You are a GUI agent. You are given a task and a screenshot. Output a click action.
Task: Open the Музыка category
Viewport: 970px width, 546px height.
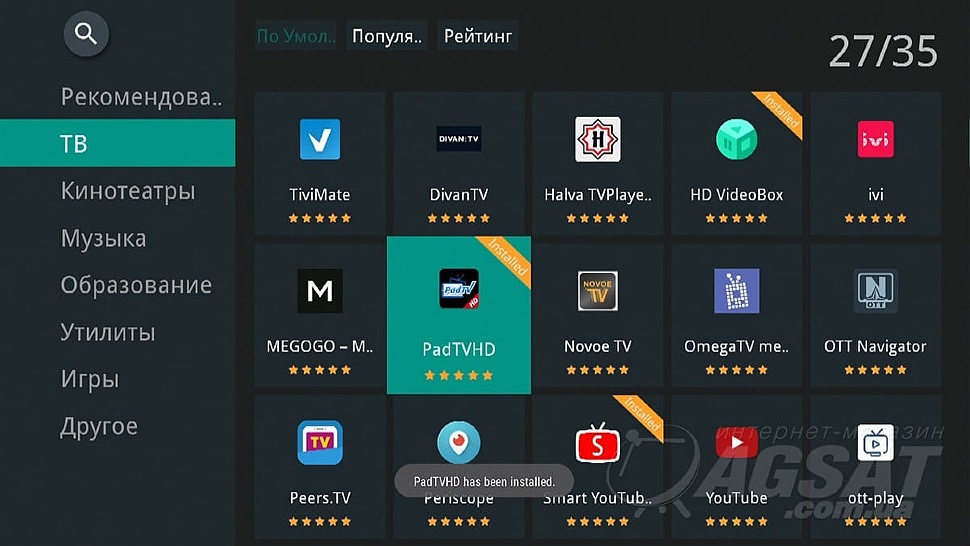[x=103, y=238]
